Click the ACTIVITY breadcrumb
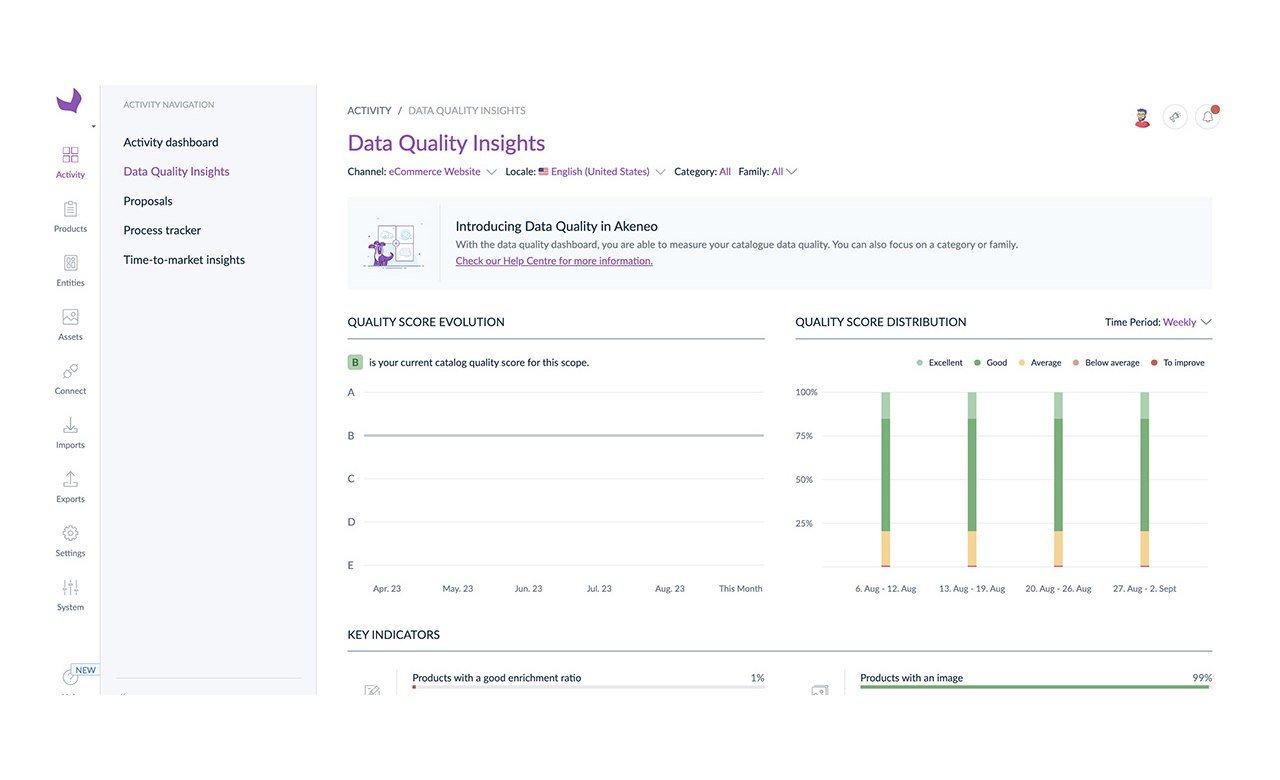Image resolution: width=1280 pixels, height=780 pixels. coord(369,111)
